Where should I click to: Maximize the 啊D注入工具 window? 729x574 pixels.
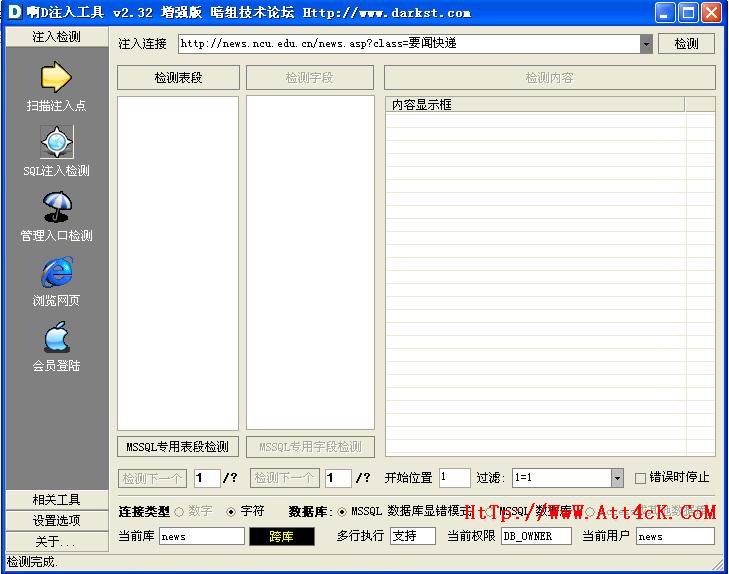688,13
